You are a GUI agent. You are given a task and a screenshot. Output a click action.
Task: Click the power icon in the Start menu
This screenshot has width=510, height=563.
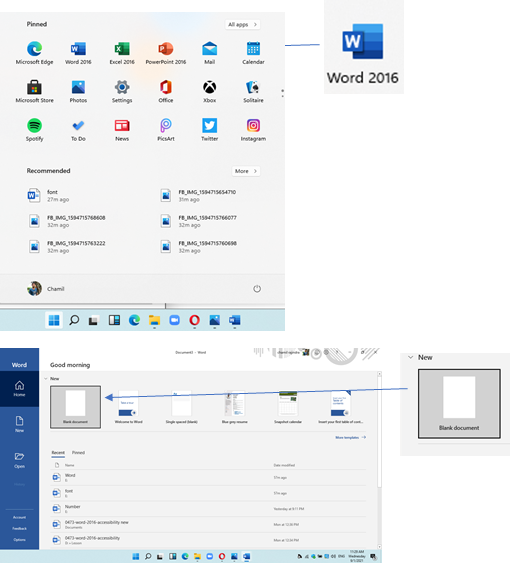(257, 289)
